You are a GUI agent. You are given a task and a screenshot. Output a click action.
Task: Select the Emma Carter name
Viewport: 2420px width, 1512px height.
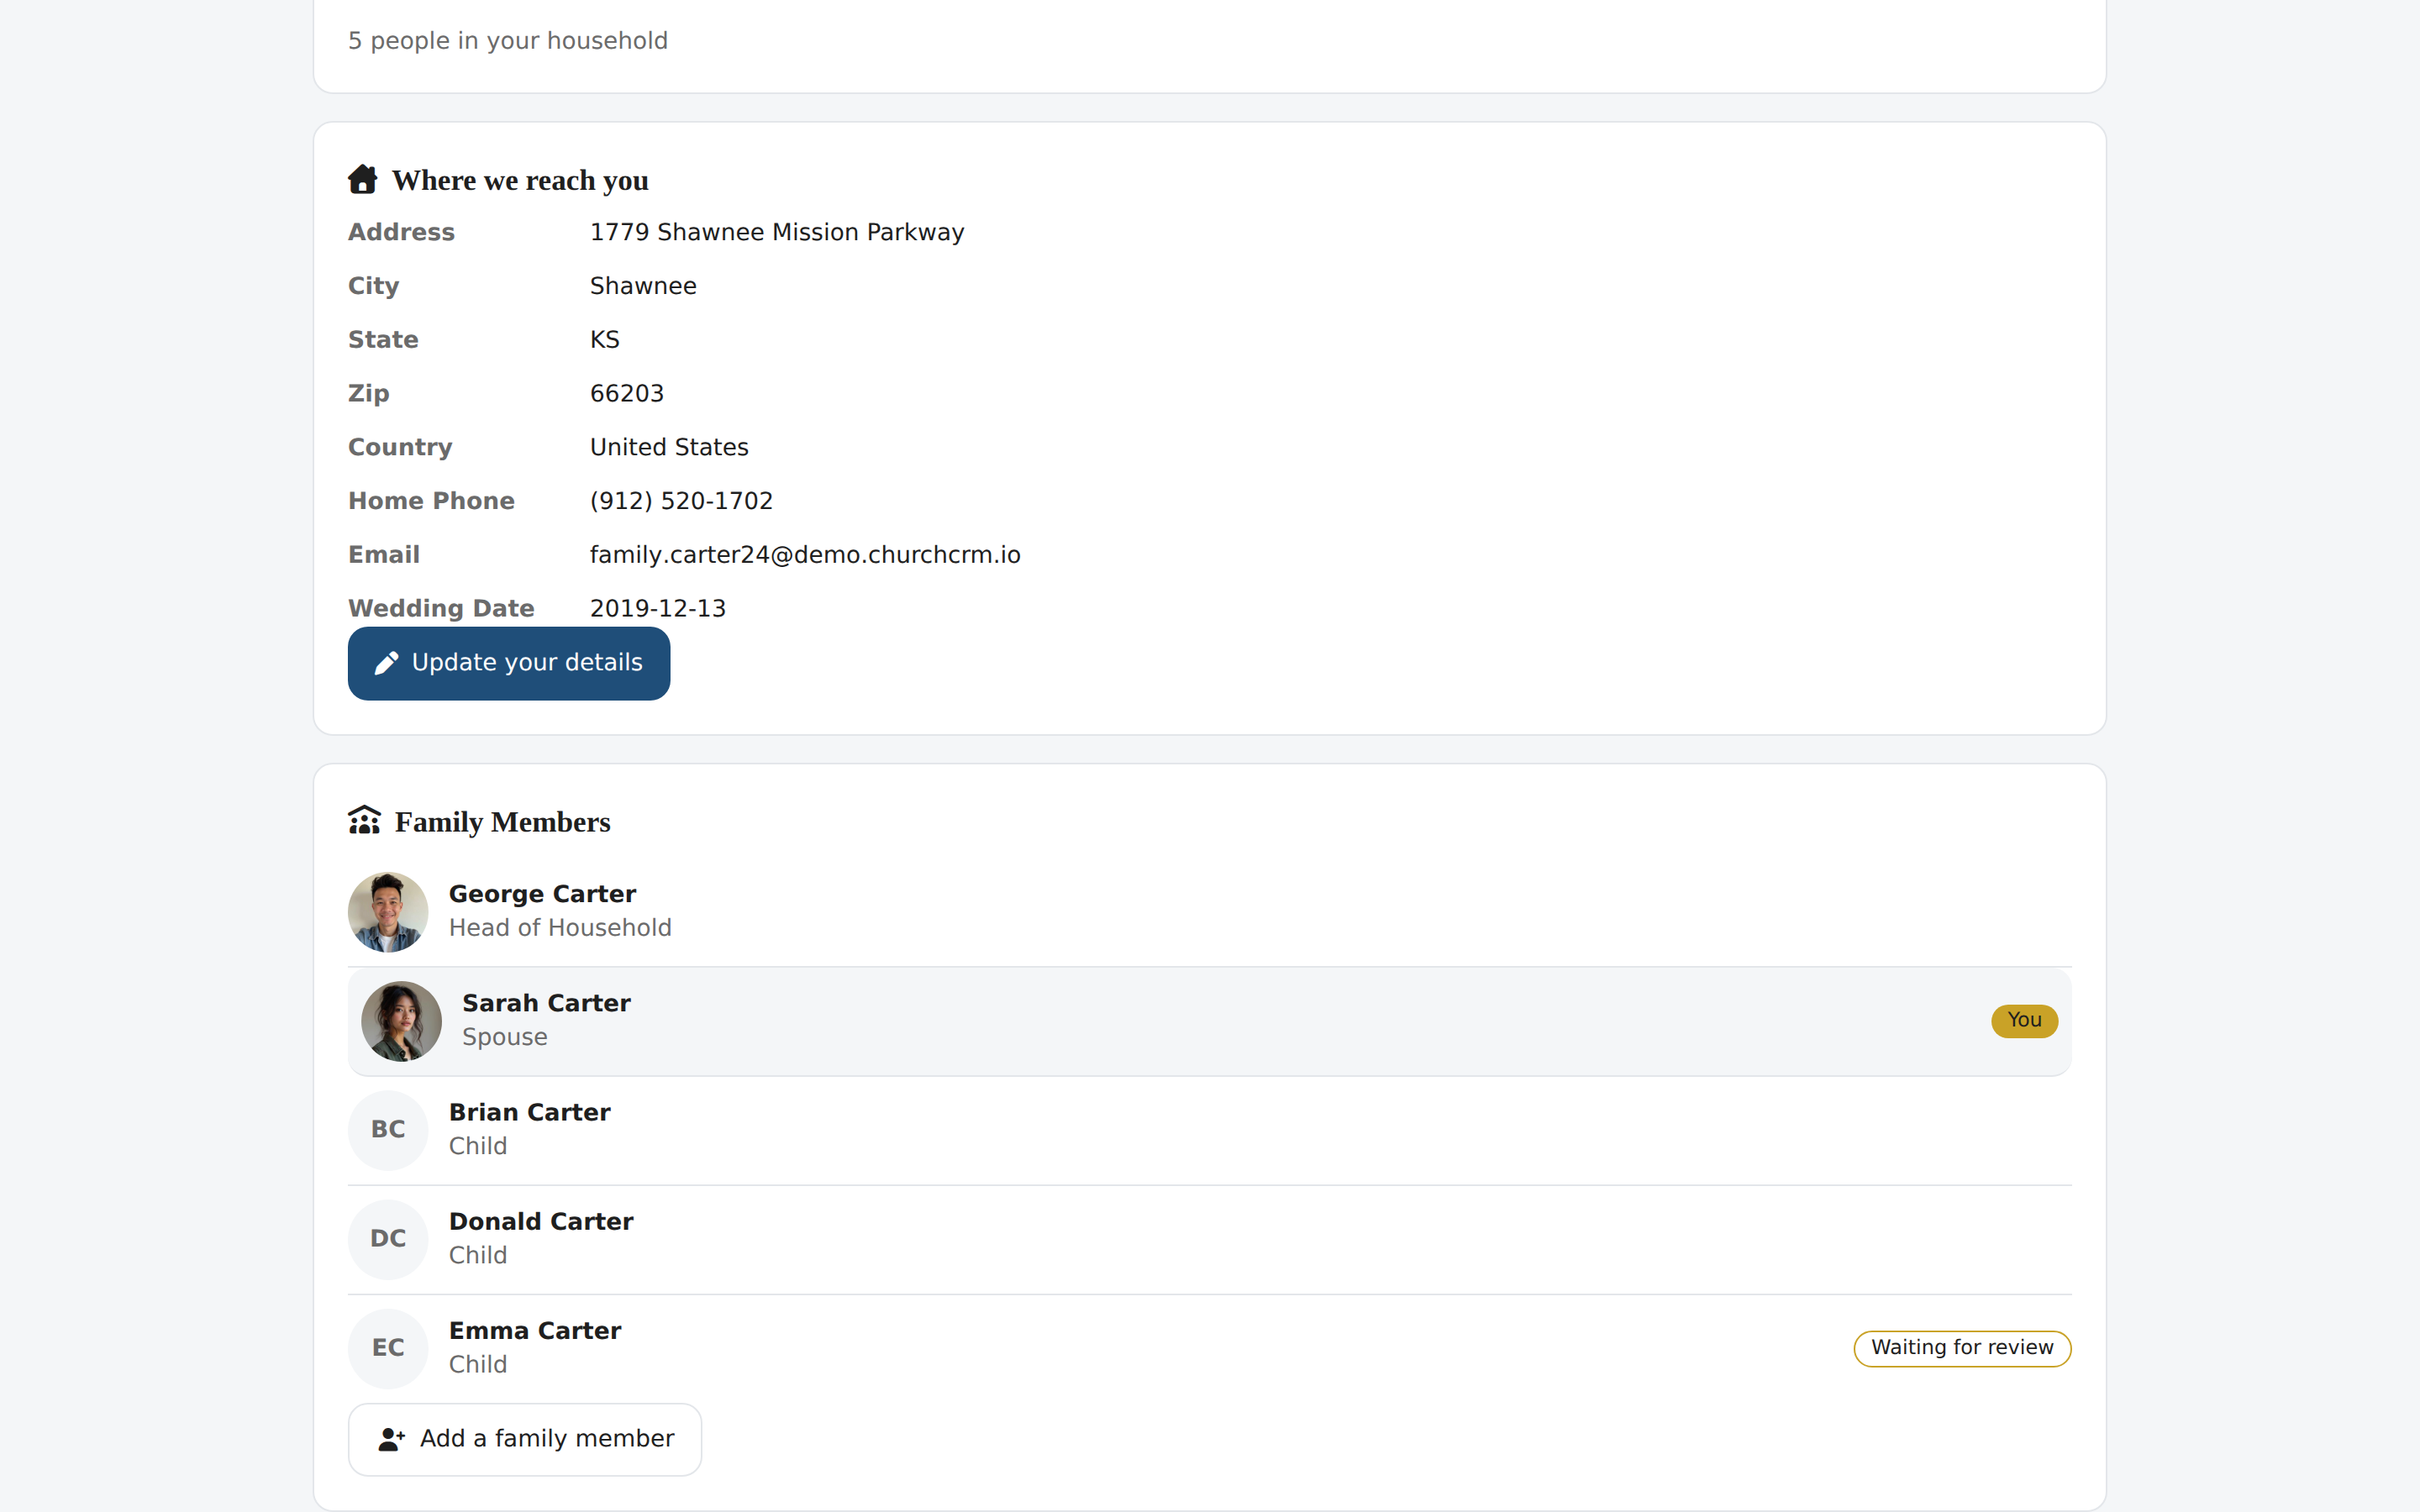coord(535,1330)
